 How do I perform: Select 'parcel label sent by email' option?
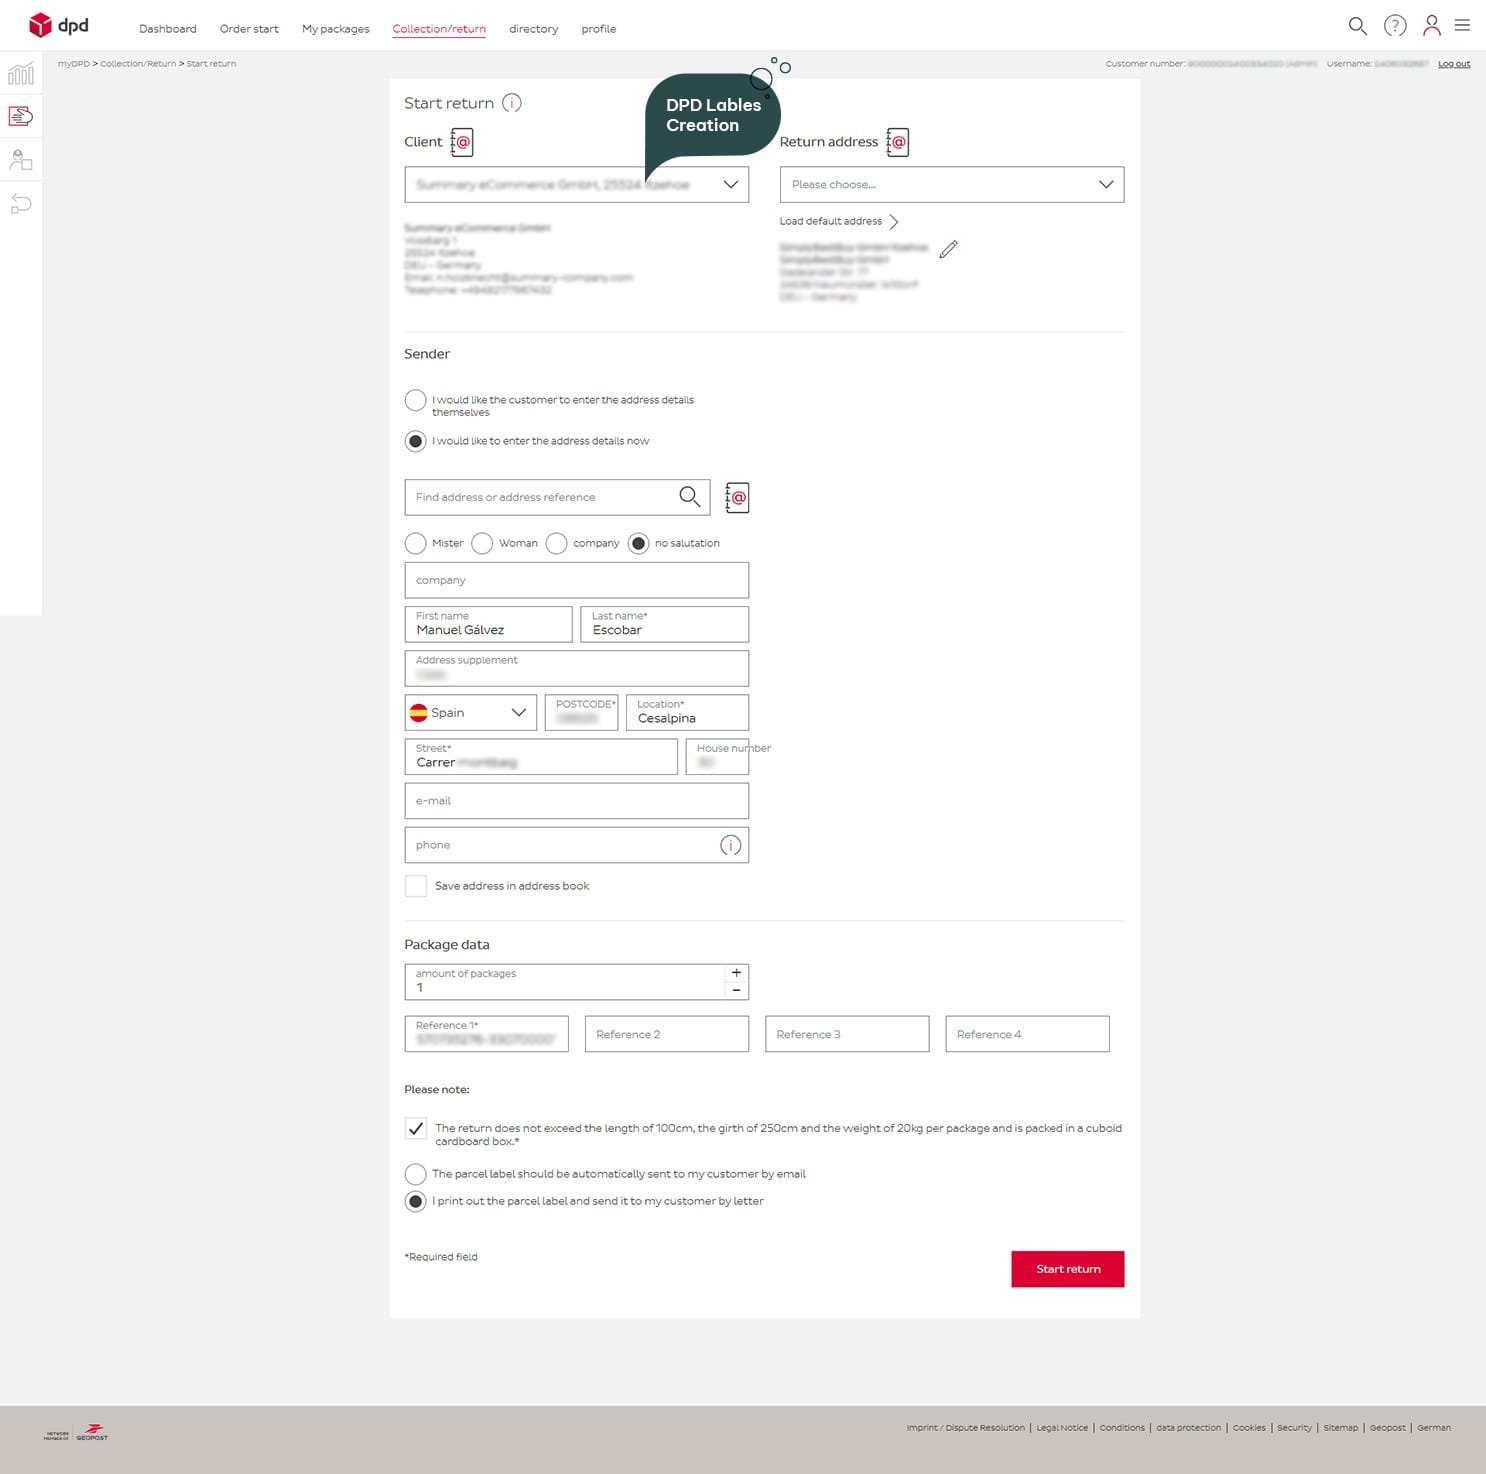(x=415, y=1174)
